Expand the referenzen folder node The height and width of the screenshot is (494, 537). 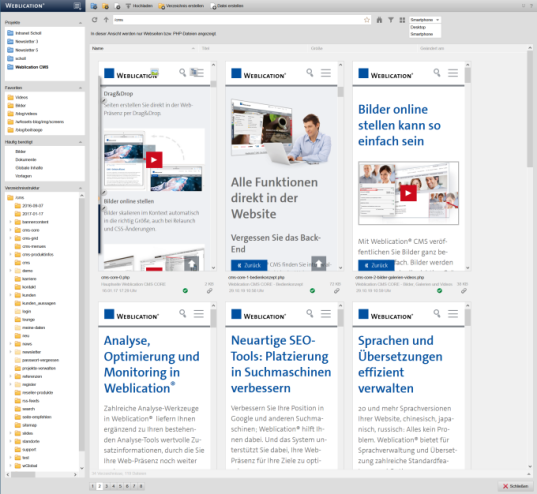click(x=11, y=376)
